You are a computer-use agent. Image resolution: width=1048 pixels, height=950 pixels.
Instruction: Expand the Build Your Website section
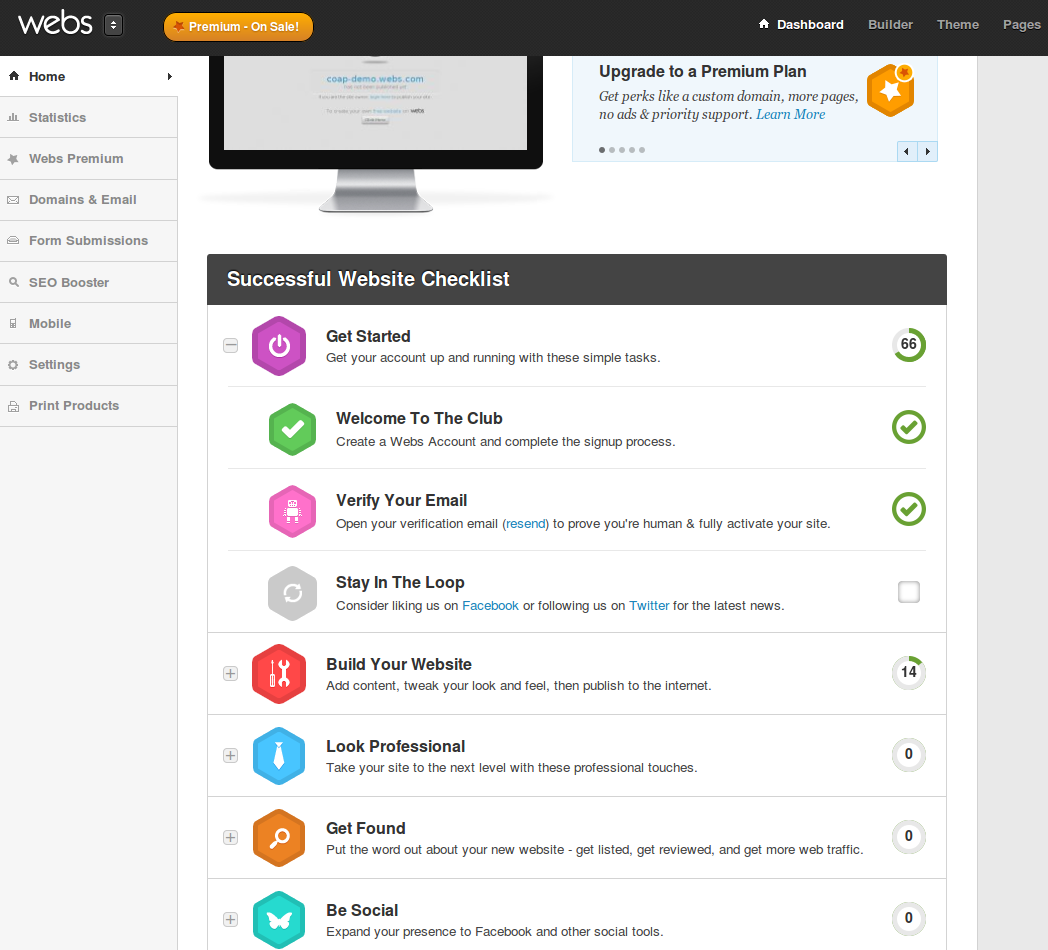(x=231, y=673)
